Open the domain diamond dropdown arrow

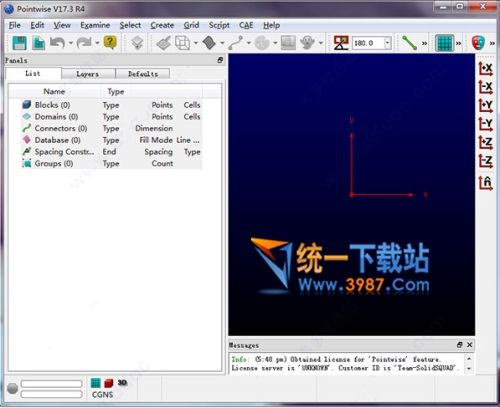click(222, 43)
